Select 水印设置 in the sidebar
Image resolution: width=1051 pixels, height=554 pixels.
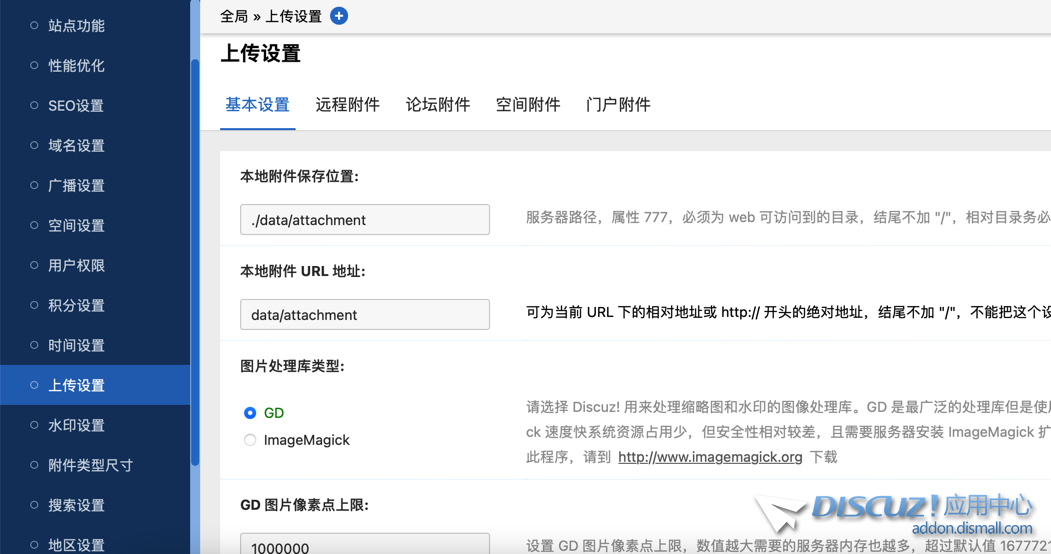76,426
